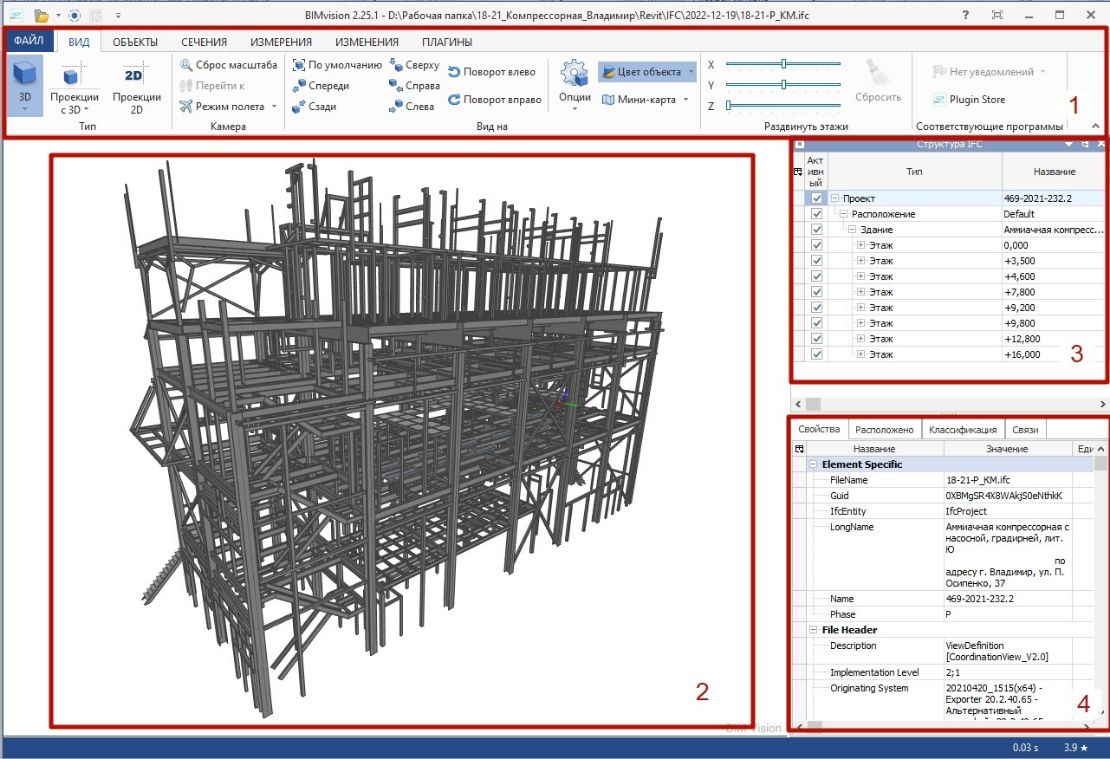Expand the floor +3,500 tree node
The height and width of the screenshot is (759, 1110).
coord(860,261)
